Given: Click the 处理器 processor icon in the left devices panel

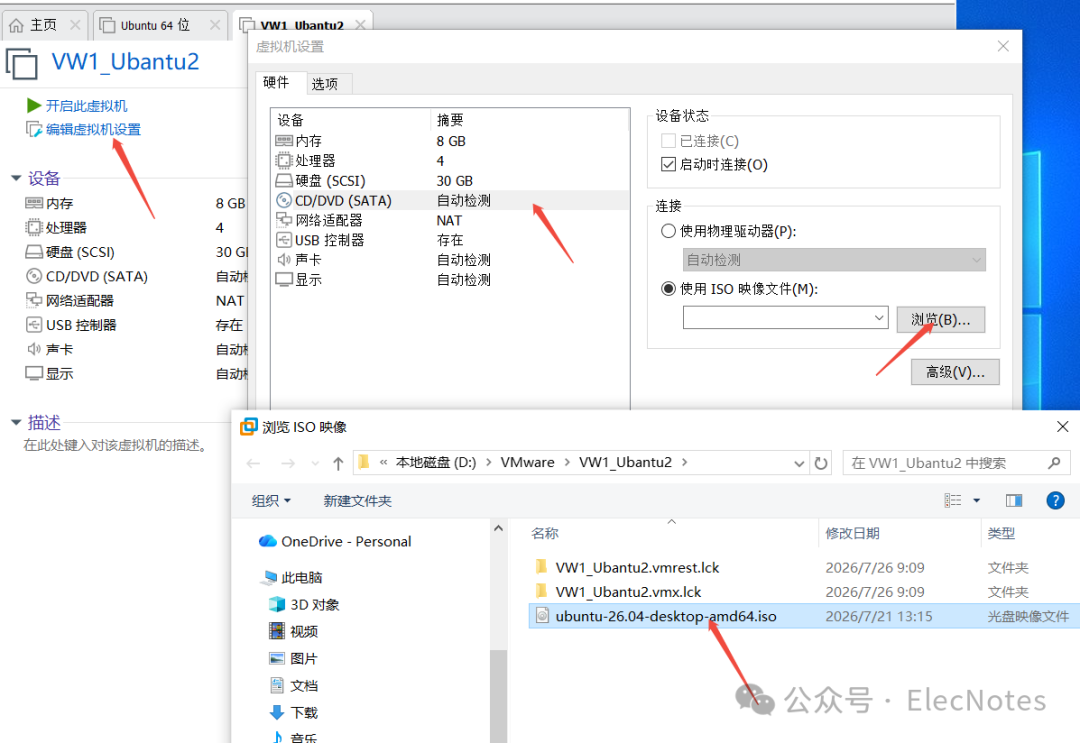Looking at the screenshot, I should pos(34,227).
